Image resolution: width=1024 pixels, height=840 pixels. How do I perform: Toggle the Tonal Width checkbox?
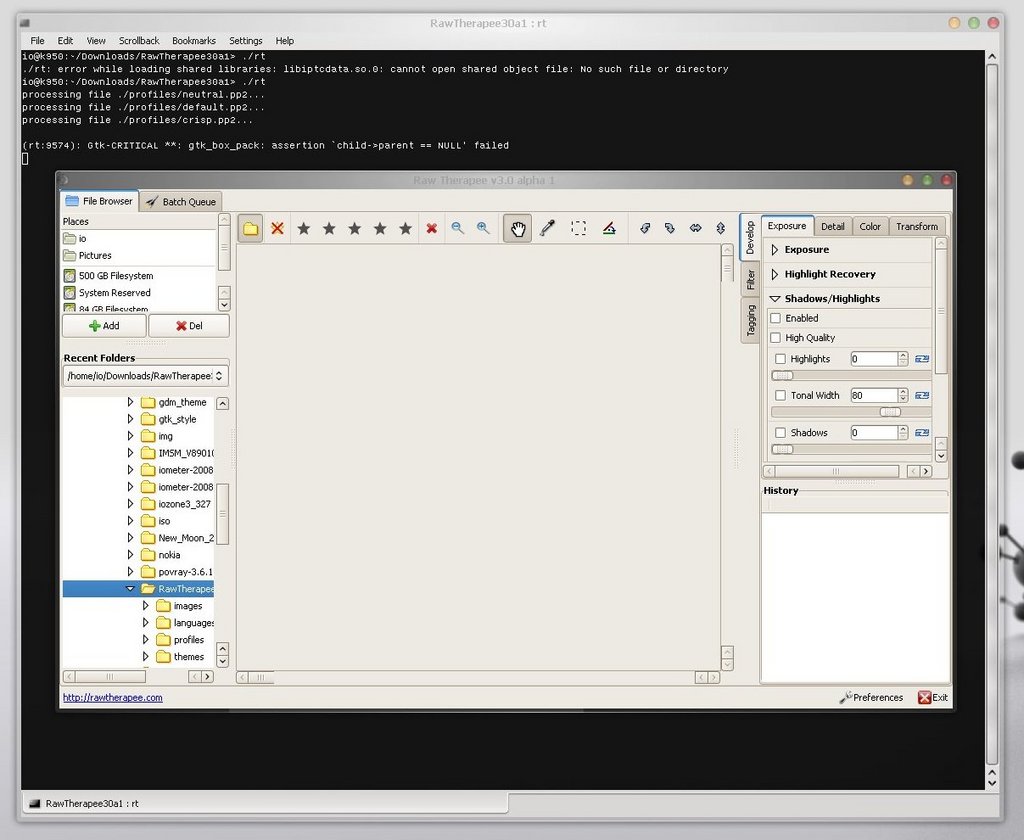click(780, 395)
